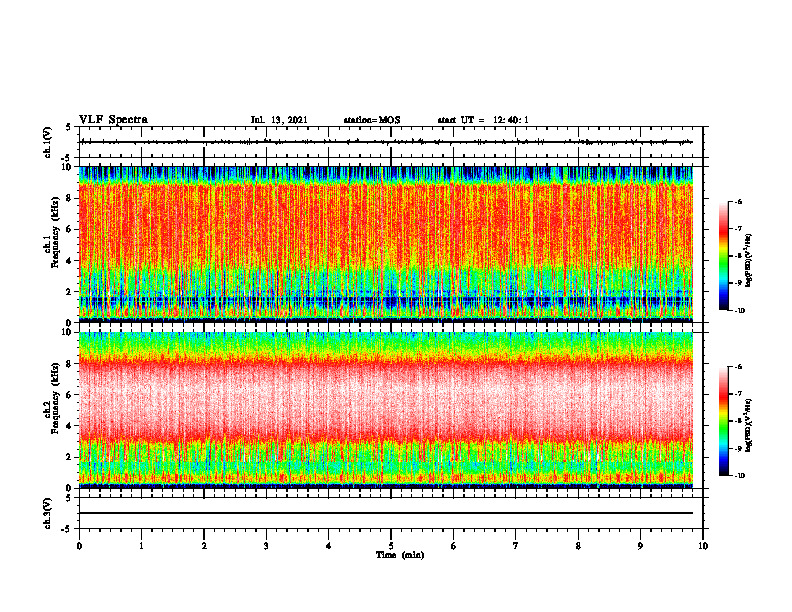The height and width of the screenshot is (612, 792).
Task: Click the ch.1 spectrogram color bar
Action: tap(723, 256)
